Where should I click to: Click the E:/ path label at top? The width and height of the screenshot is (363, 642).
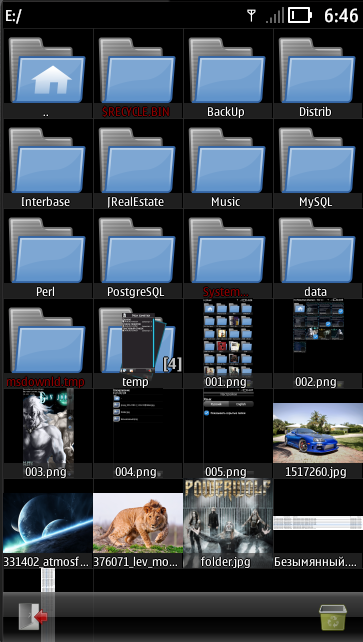point(14,16)
